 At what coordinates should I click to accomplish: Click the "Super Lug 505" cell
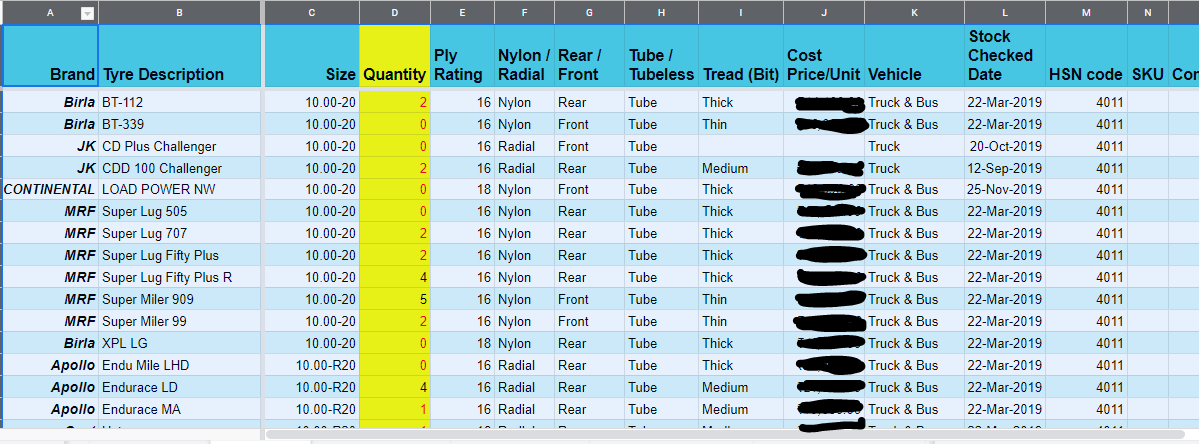pyautogui.click(x=179, y=212)
